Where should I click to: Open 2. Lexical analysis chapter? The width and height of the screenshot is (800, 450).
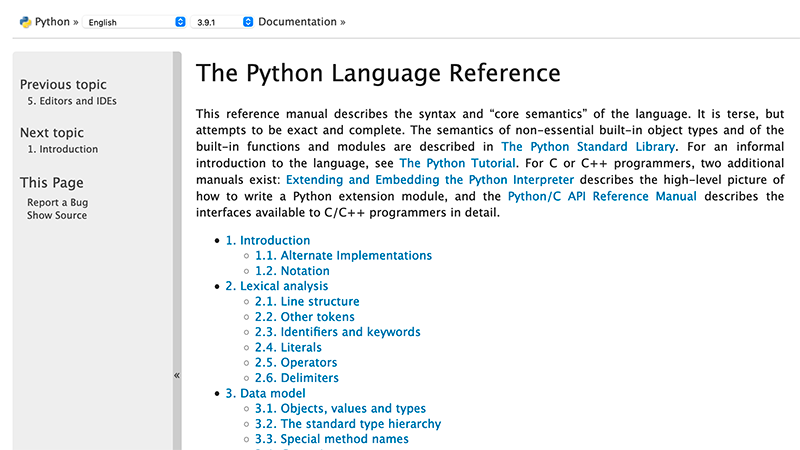(277, 286)
